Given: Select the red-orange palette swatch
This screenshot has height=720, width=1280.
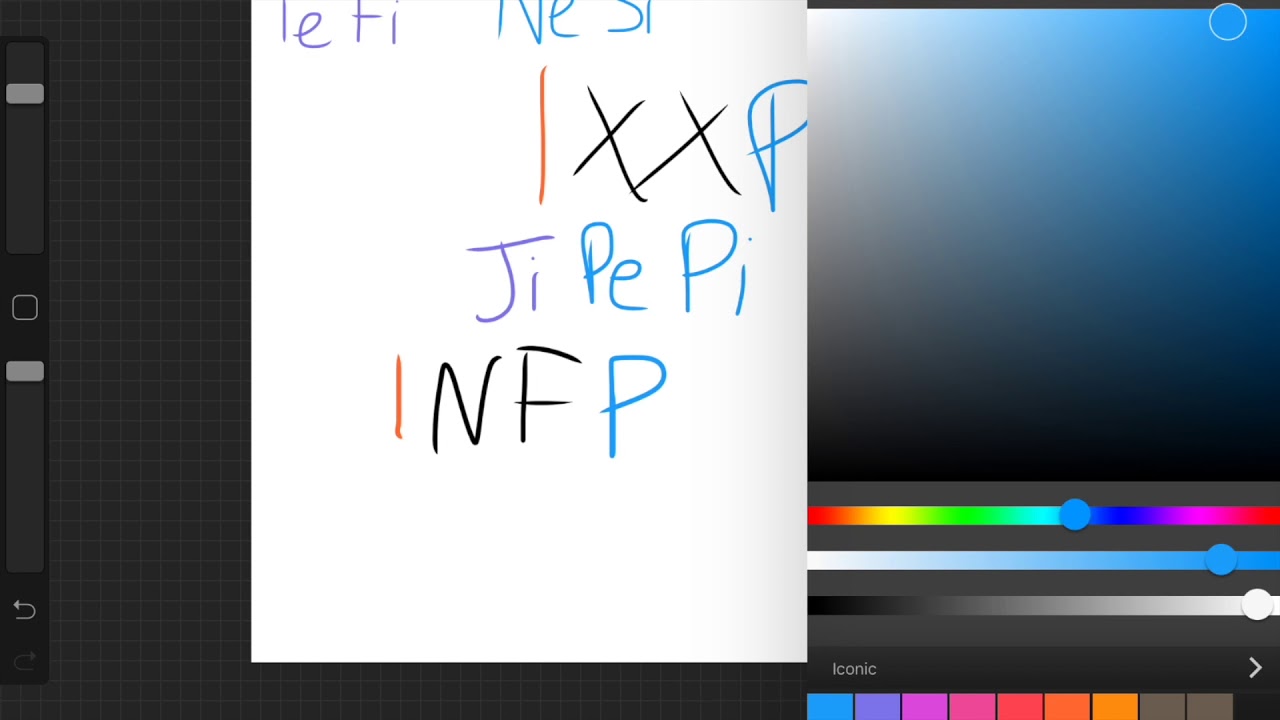Looking at the screenshot, I should (1067, 707).
